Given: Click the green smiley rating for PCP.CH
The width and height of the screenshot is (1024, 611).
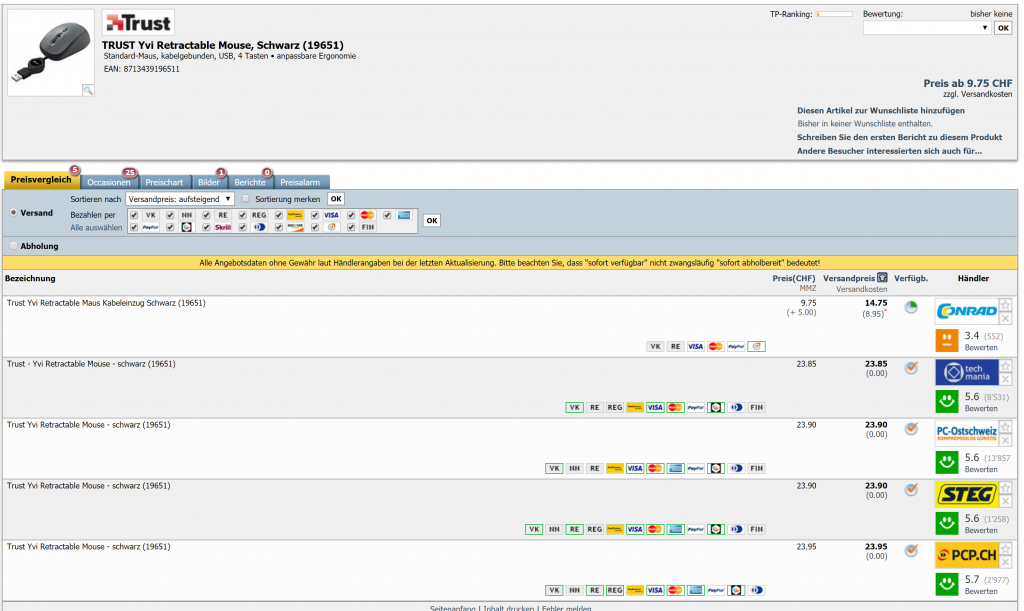Looking at the screenshot, I should tap(947, 583).
